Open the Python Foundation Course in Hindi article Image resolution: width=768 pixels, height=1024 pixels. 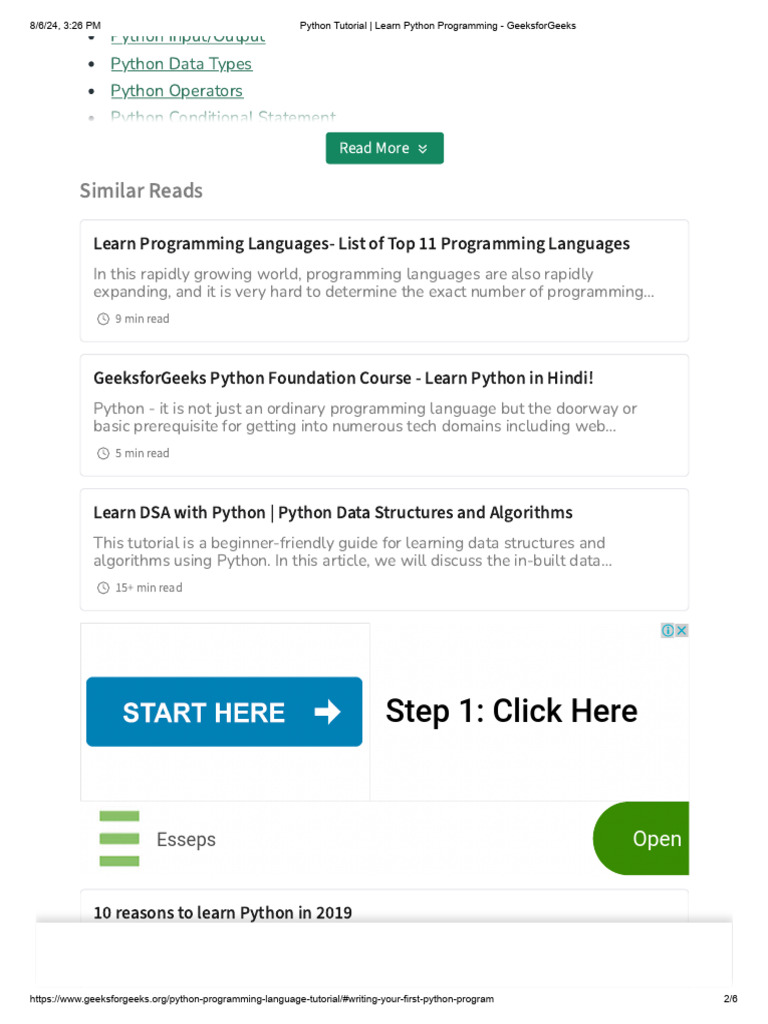pyautogui.click(x=343, y=378)
